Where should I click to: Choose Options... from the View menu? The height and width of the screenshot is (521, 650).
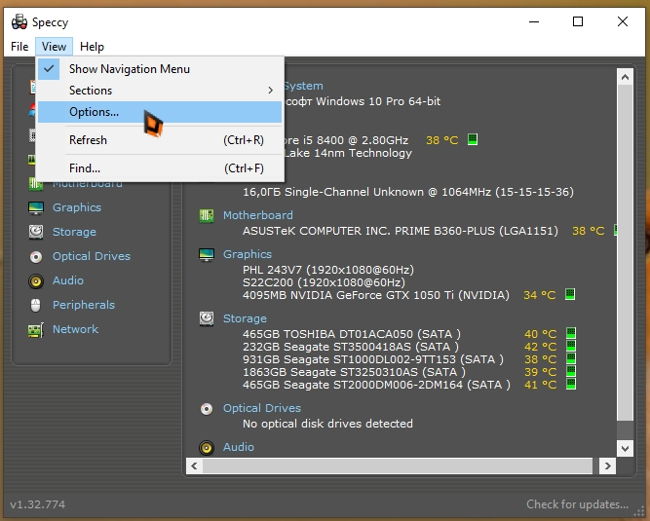(x=160, y=112)
